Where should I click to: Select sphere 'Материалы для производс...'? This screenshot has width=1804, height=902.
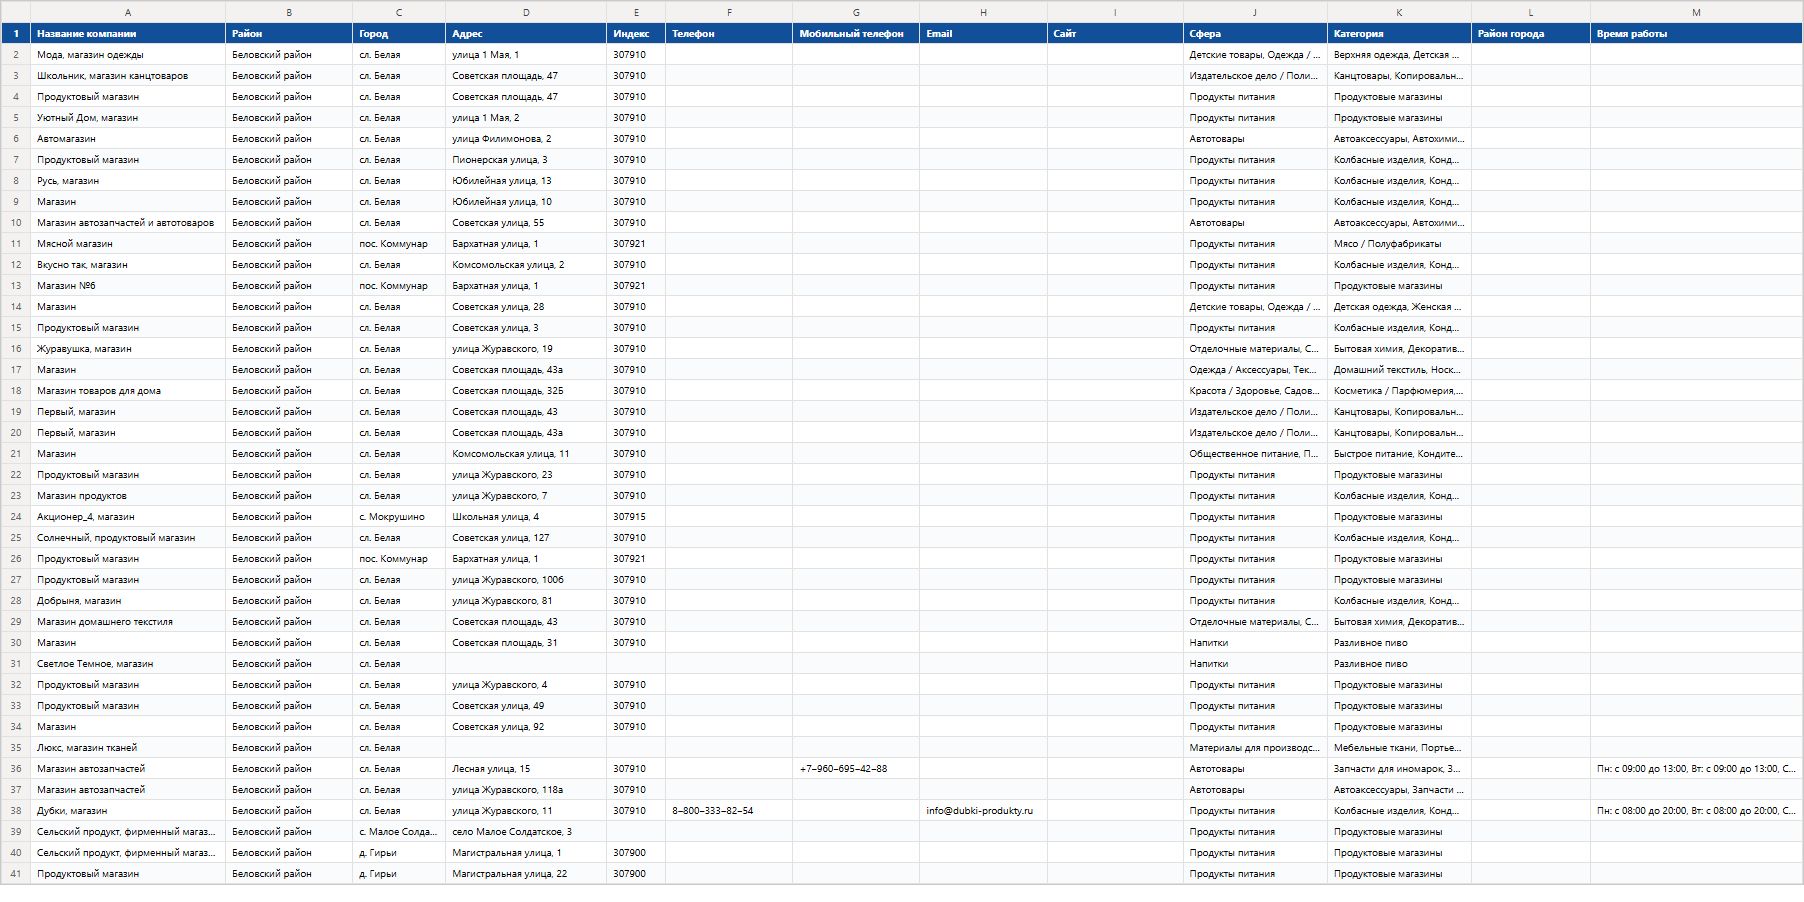tap(1255, 748)
